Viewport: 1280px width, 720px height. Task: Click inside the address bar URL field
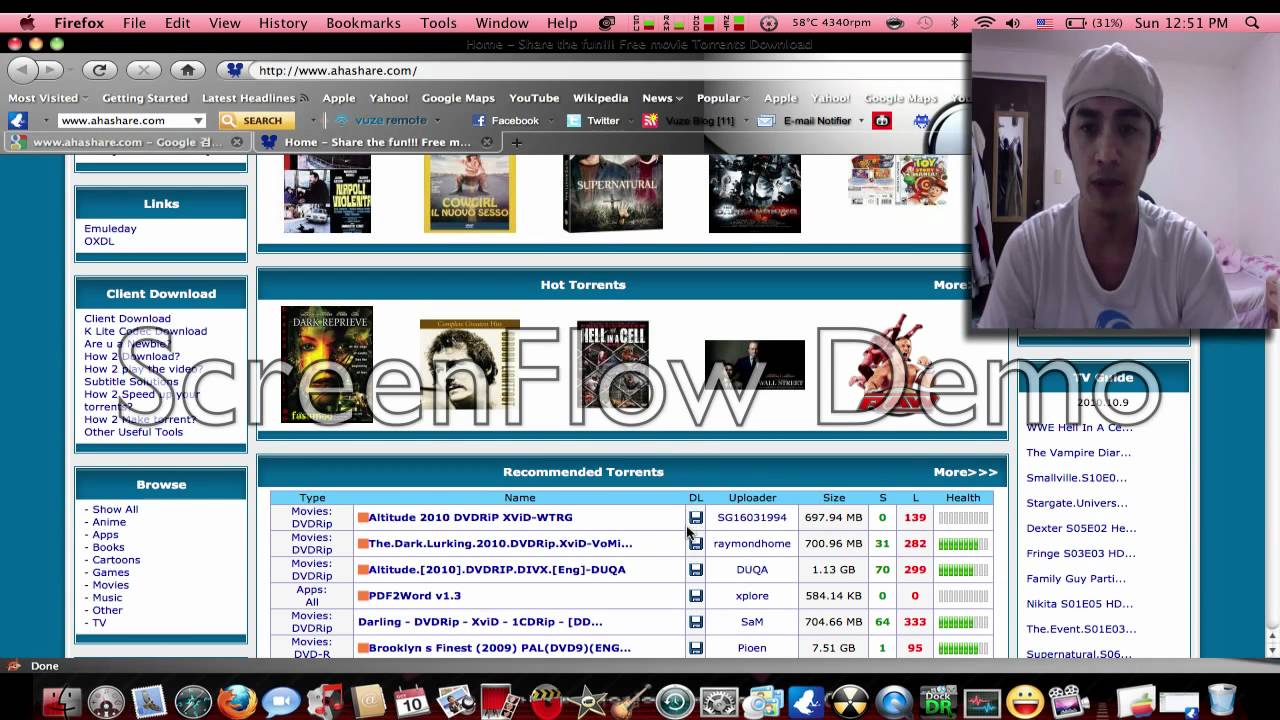[600, 70]
